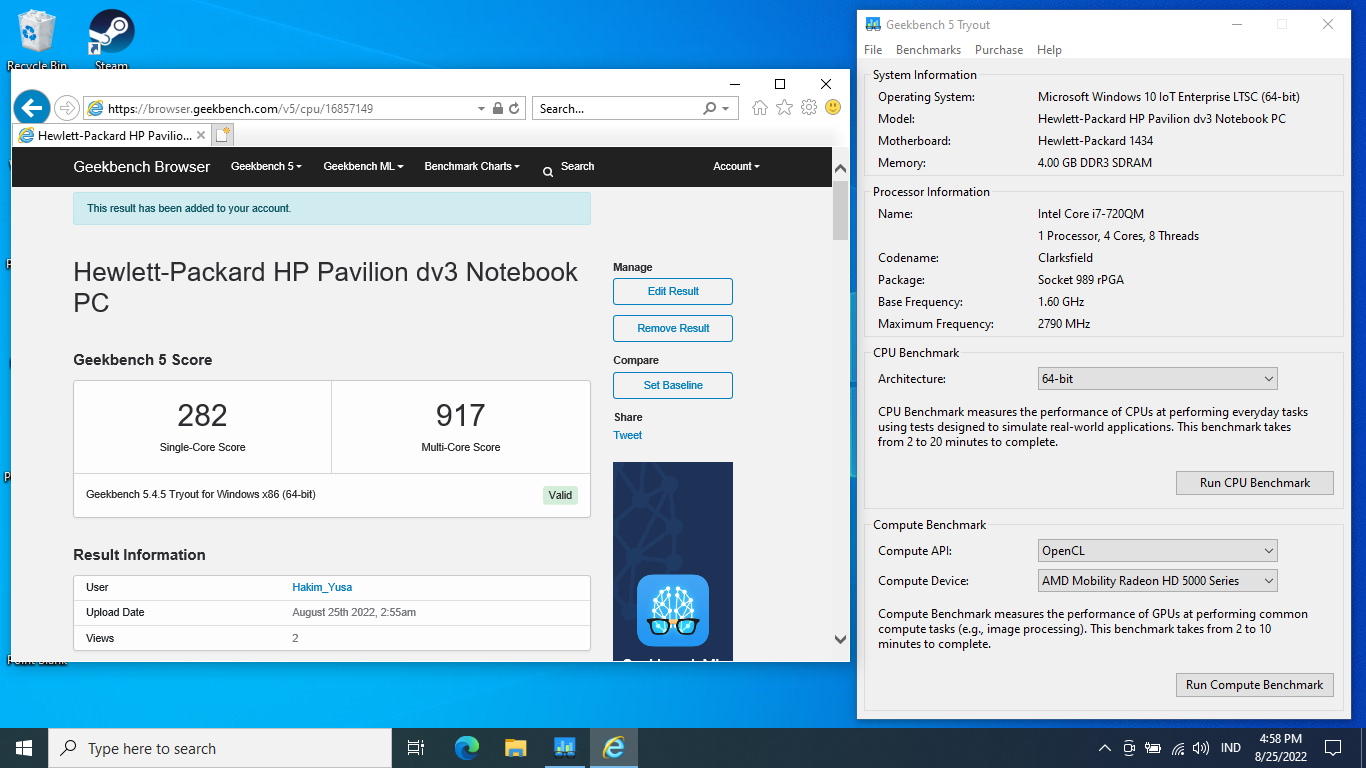Viewport: 1366px width, 768px height.
Task: Open the Benchmark Charts dropdown
Action: tap(472, 166)
